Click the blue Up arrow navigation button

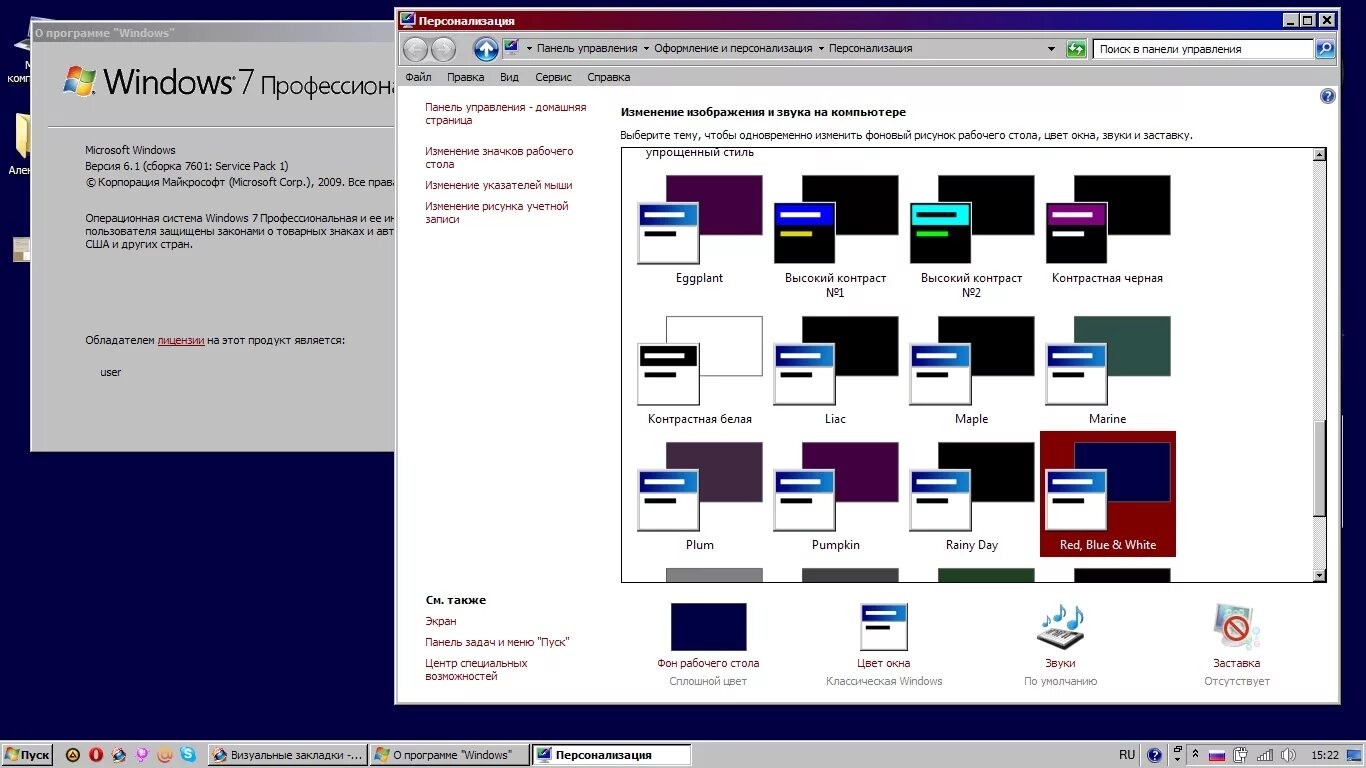[x=486, y=48]
